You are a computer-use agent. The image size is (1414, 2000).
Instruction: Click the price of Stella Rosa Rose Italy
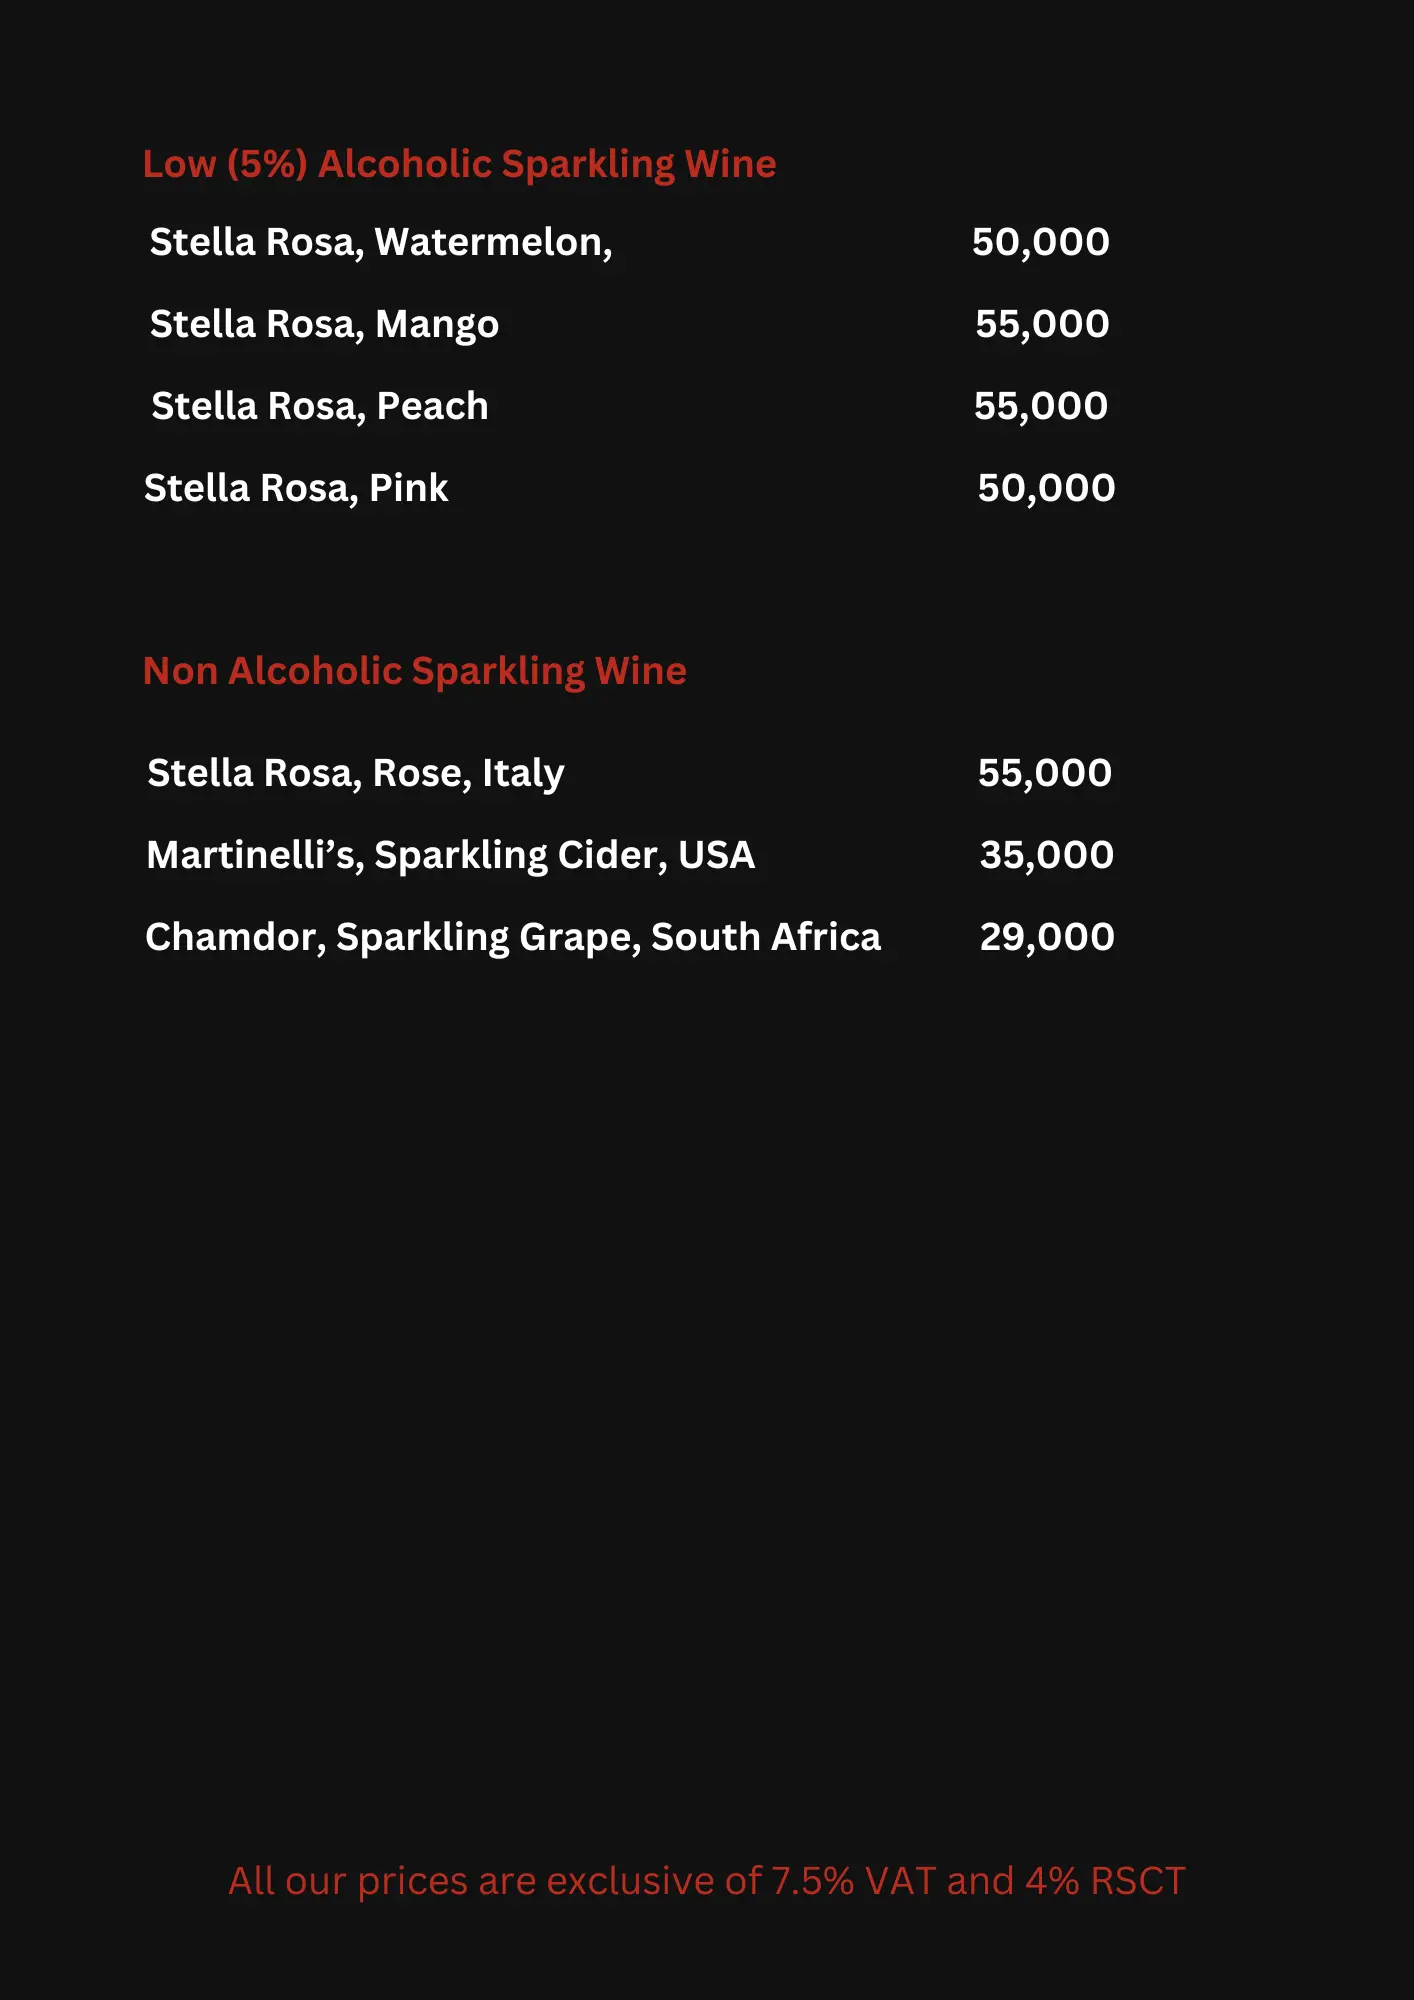coord(1044,773)
